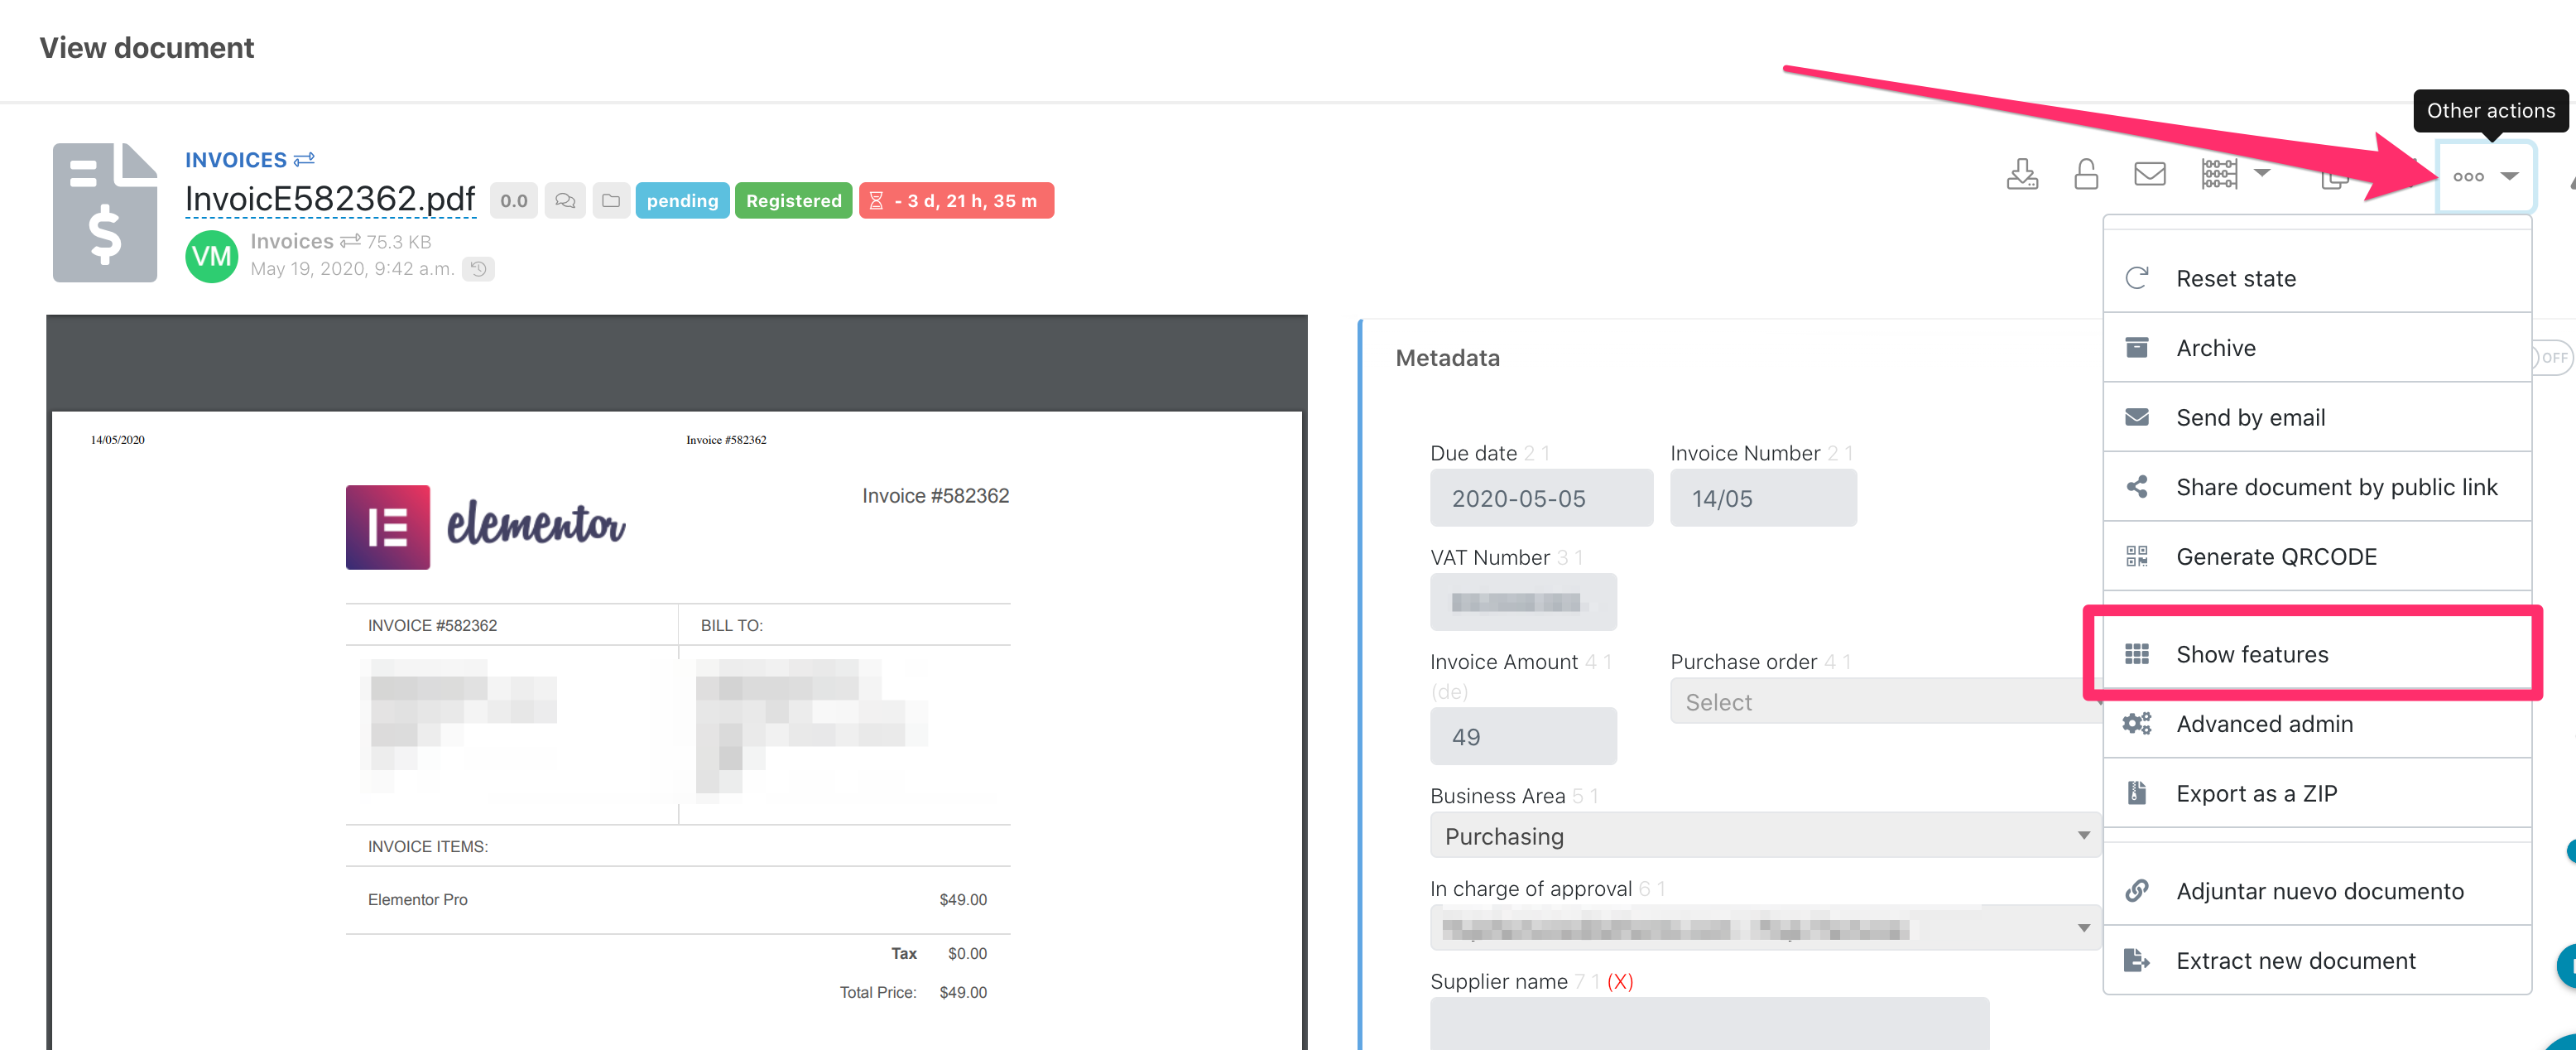
Task: Select Show features from the menu
Action: [2252, 654]
